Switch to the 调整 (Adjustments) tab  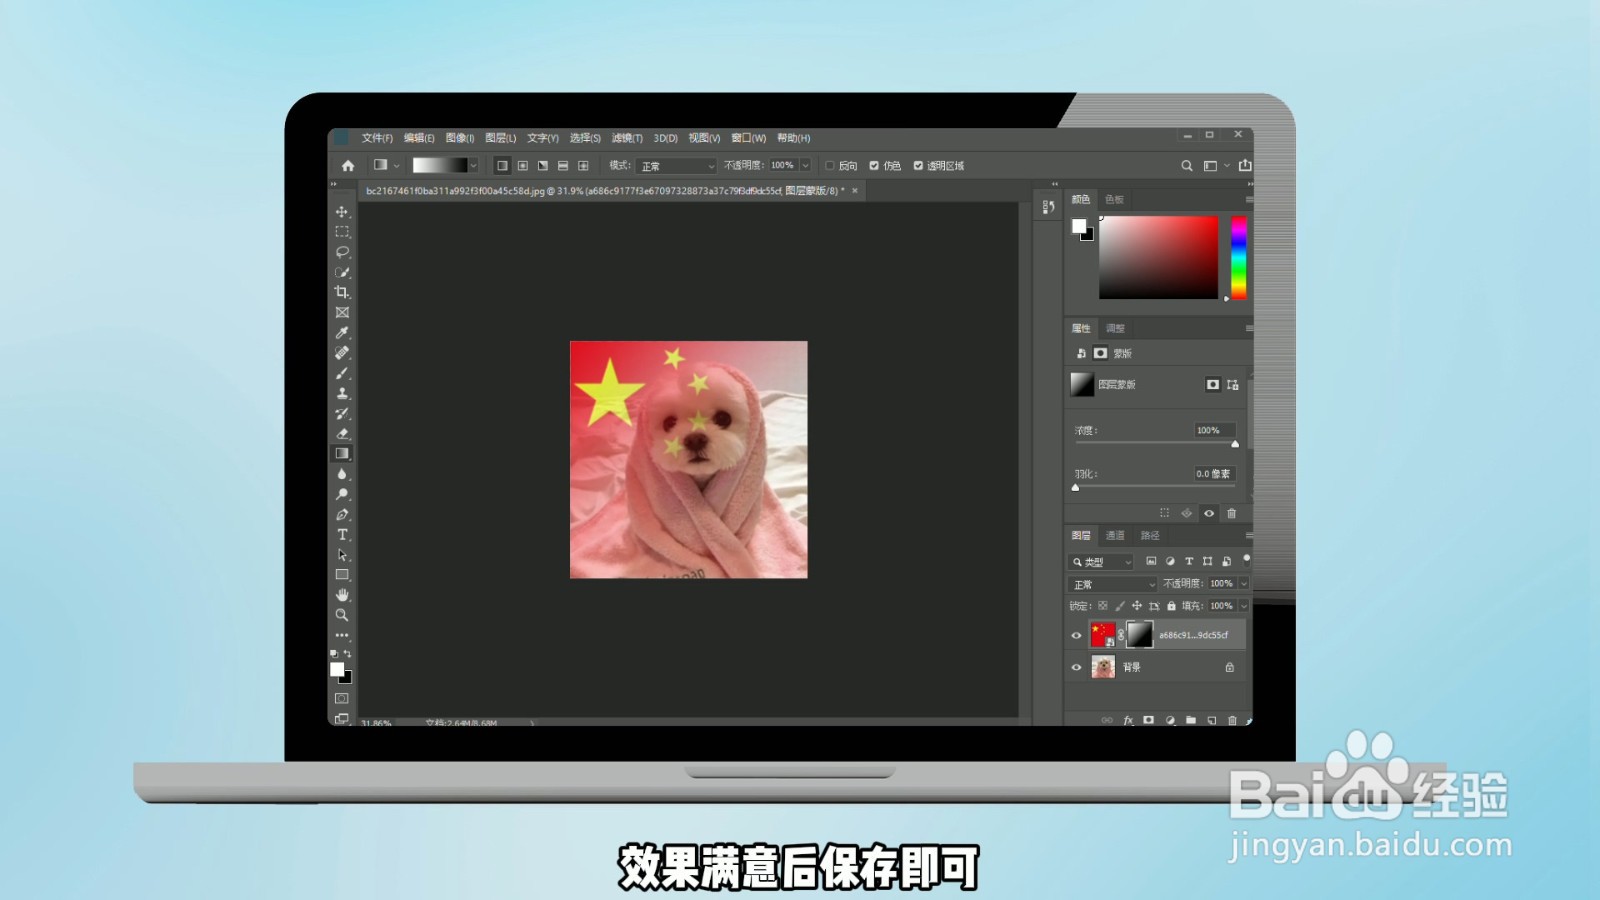tap(1115, 329)
